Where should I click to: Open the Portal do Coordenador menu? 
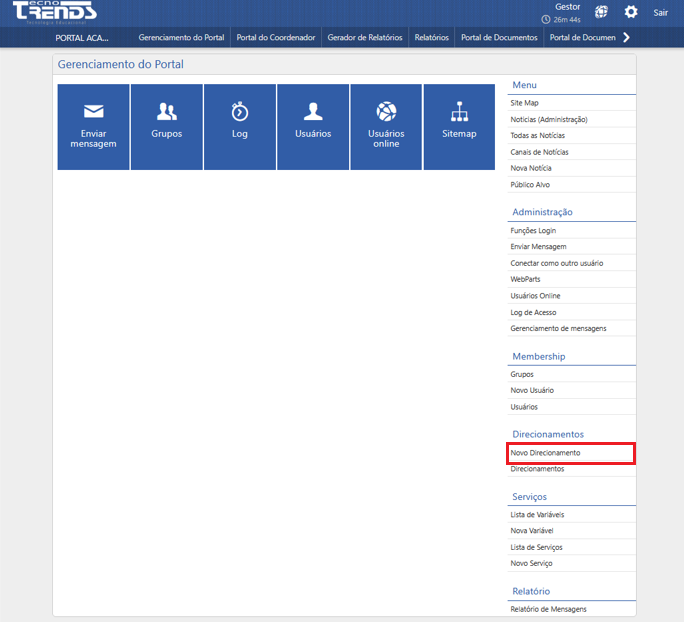coord(276,38)
